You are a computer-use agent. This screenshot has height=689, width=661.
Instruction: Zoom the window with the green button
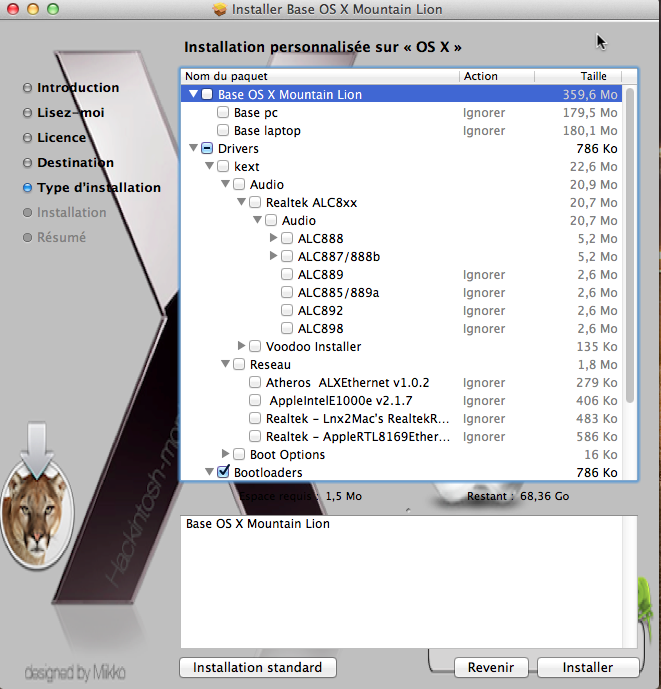pyautogui.click(x=53, y=9)
